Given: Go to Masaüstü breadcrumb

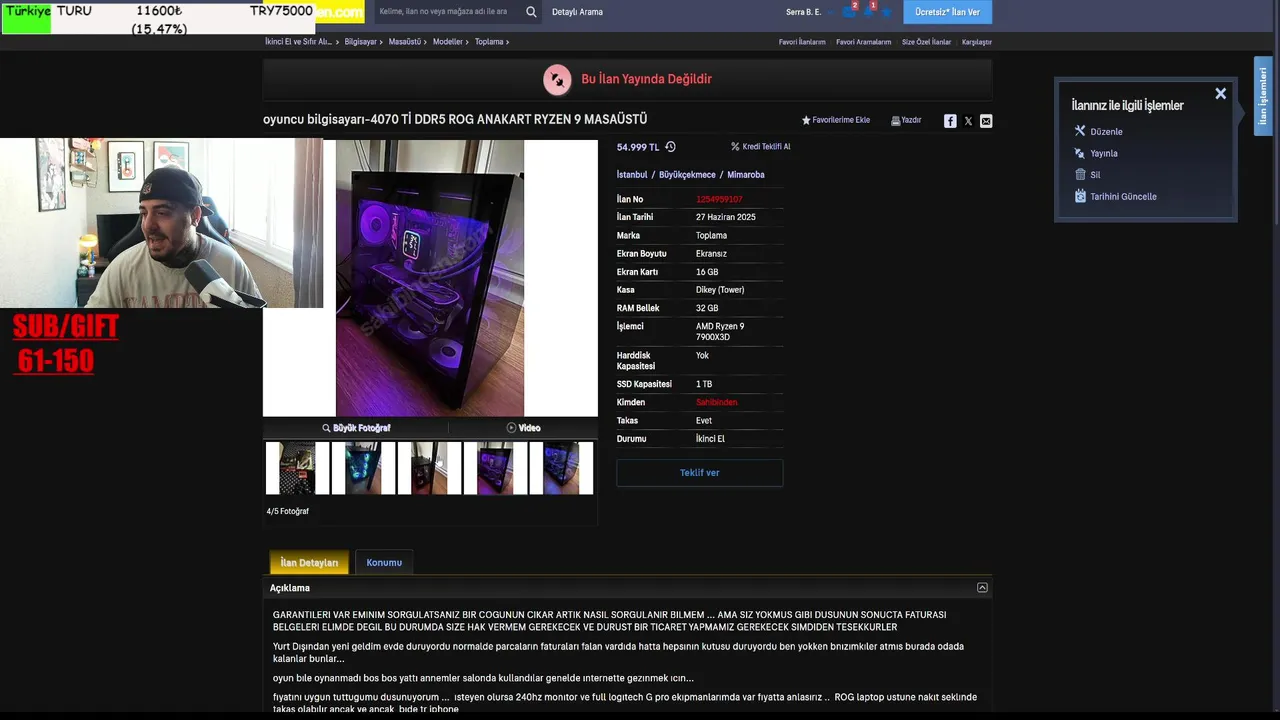Looking at the screenshot, I should pyautogui.click(x=405, y=42).
